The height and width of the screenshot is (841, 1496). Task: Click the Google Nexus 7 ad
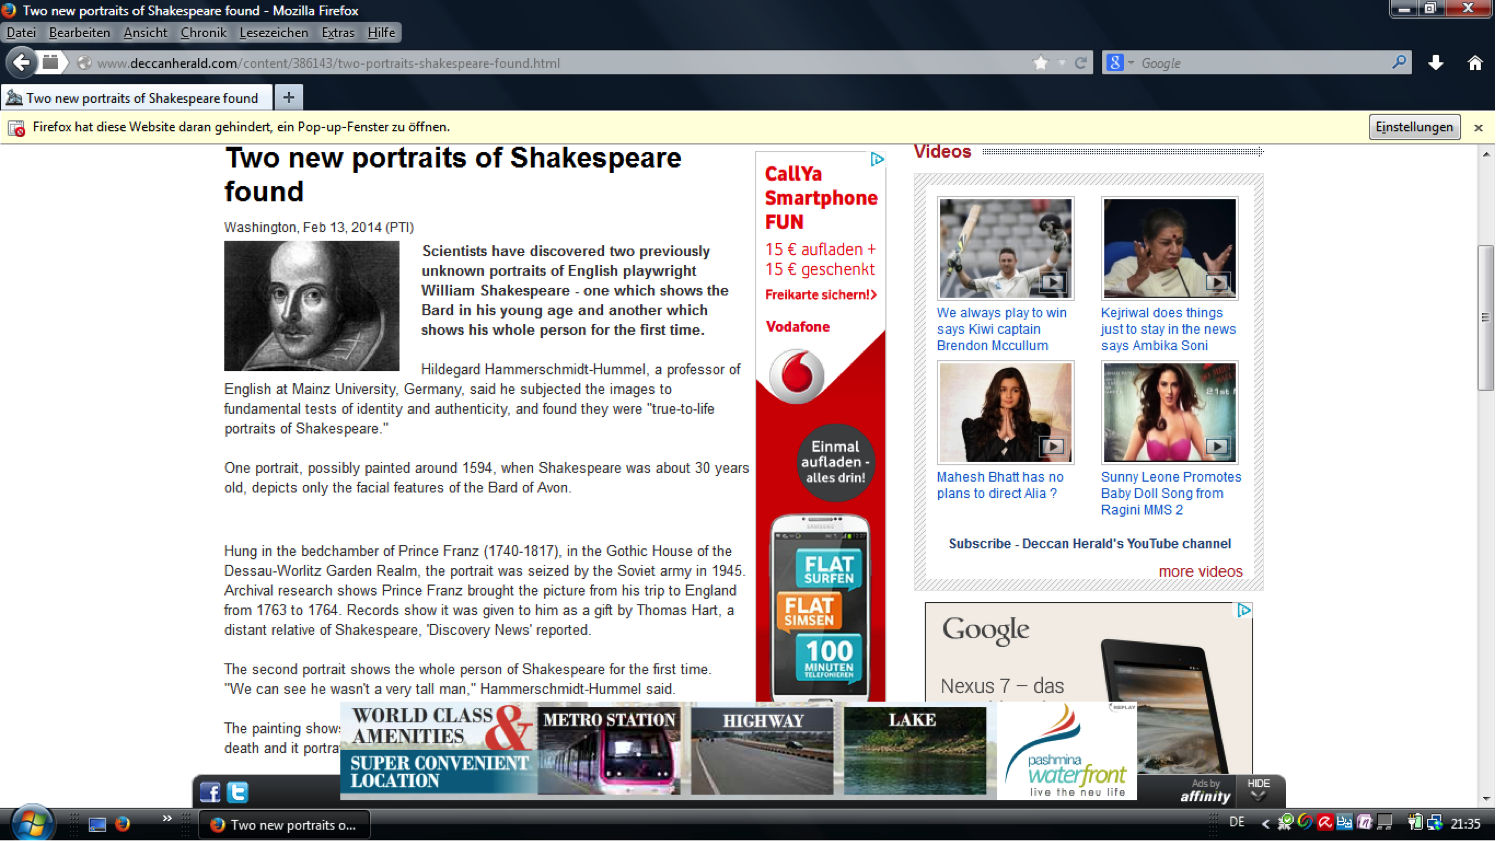tap(1089, 689)
